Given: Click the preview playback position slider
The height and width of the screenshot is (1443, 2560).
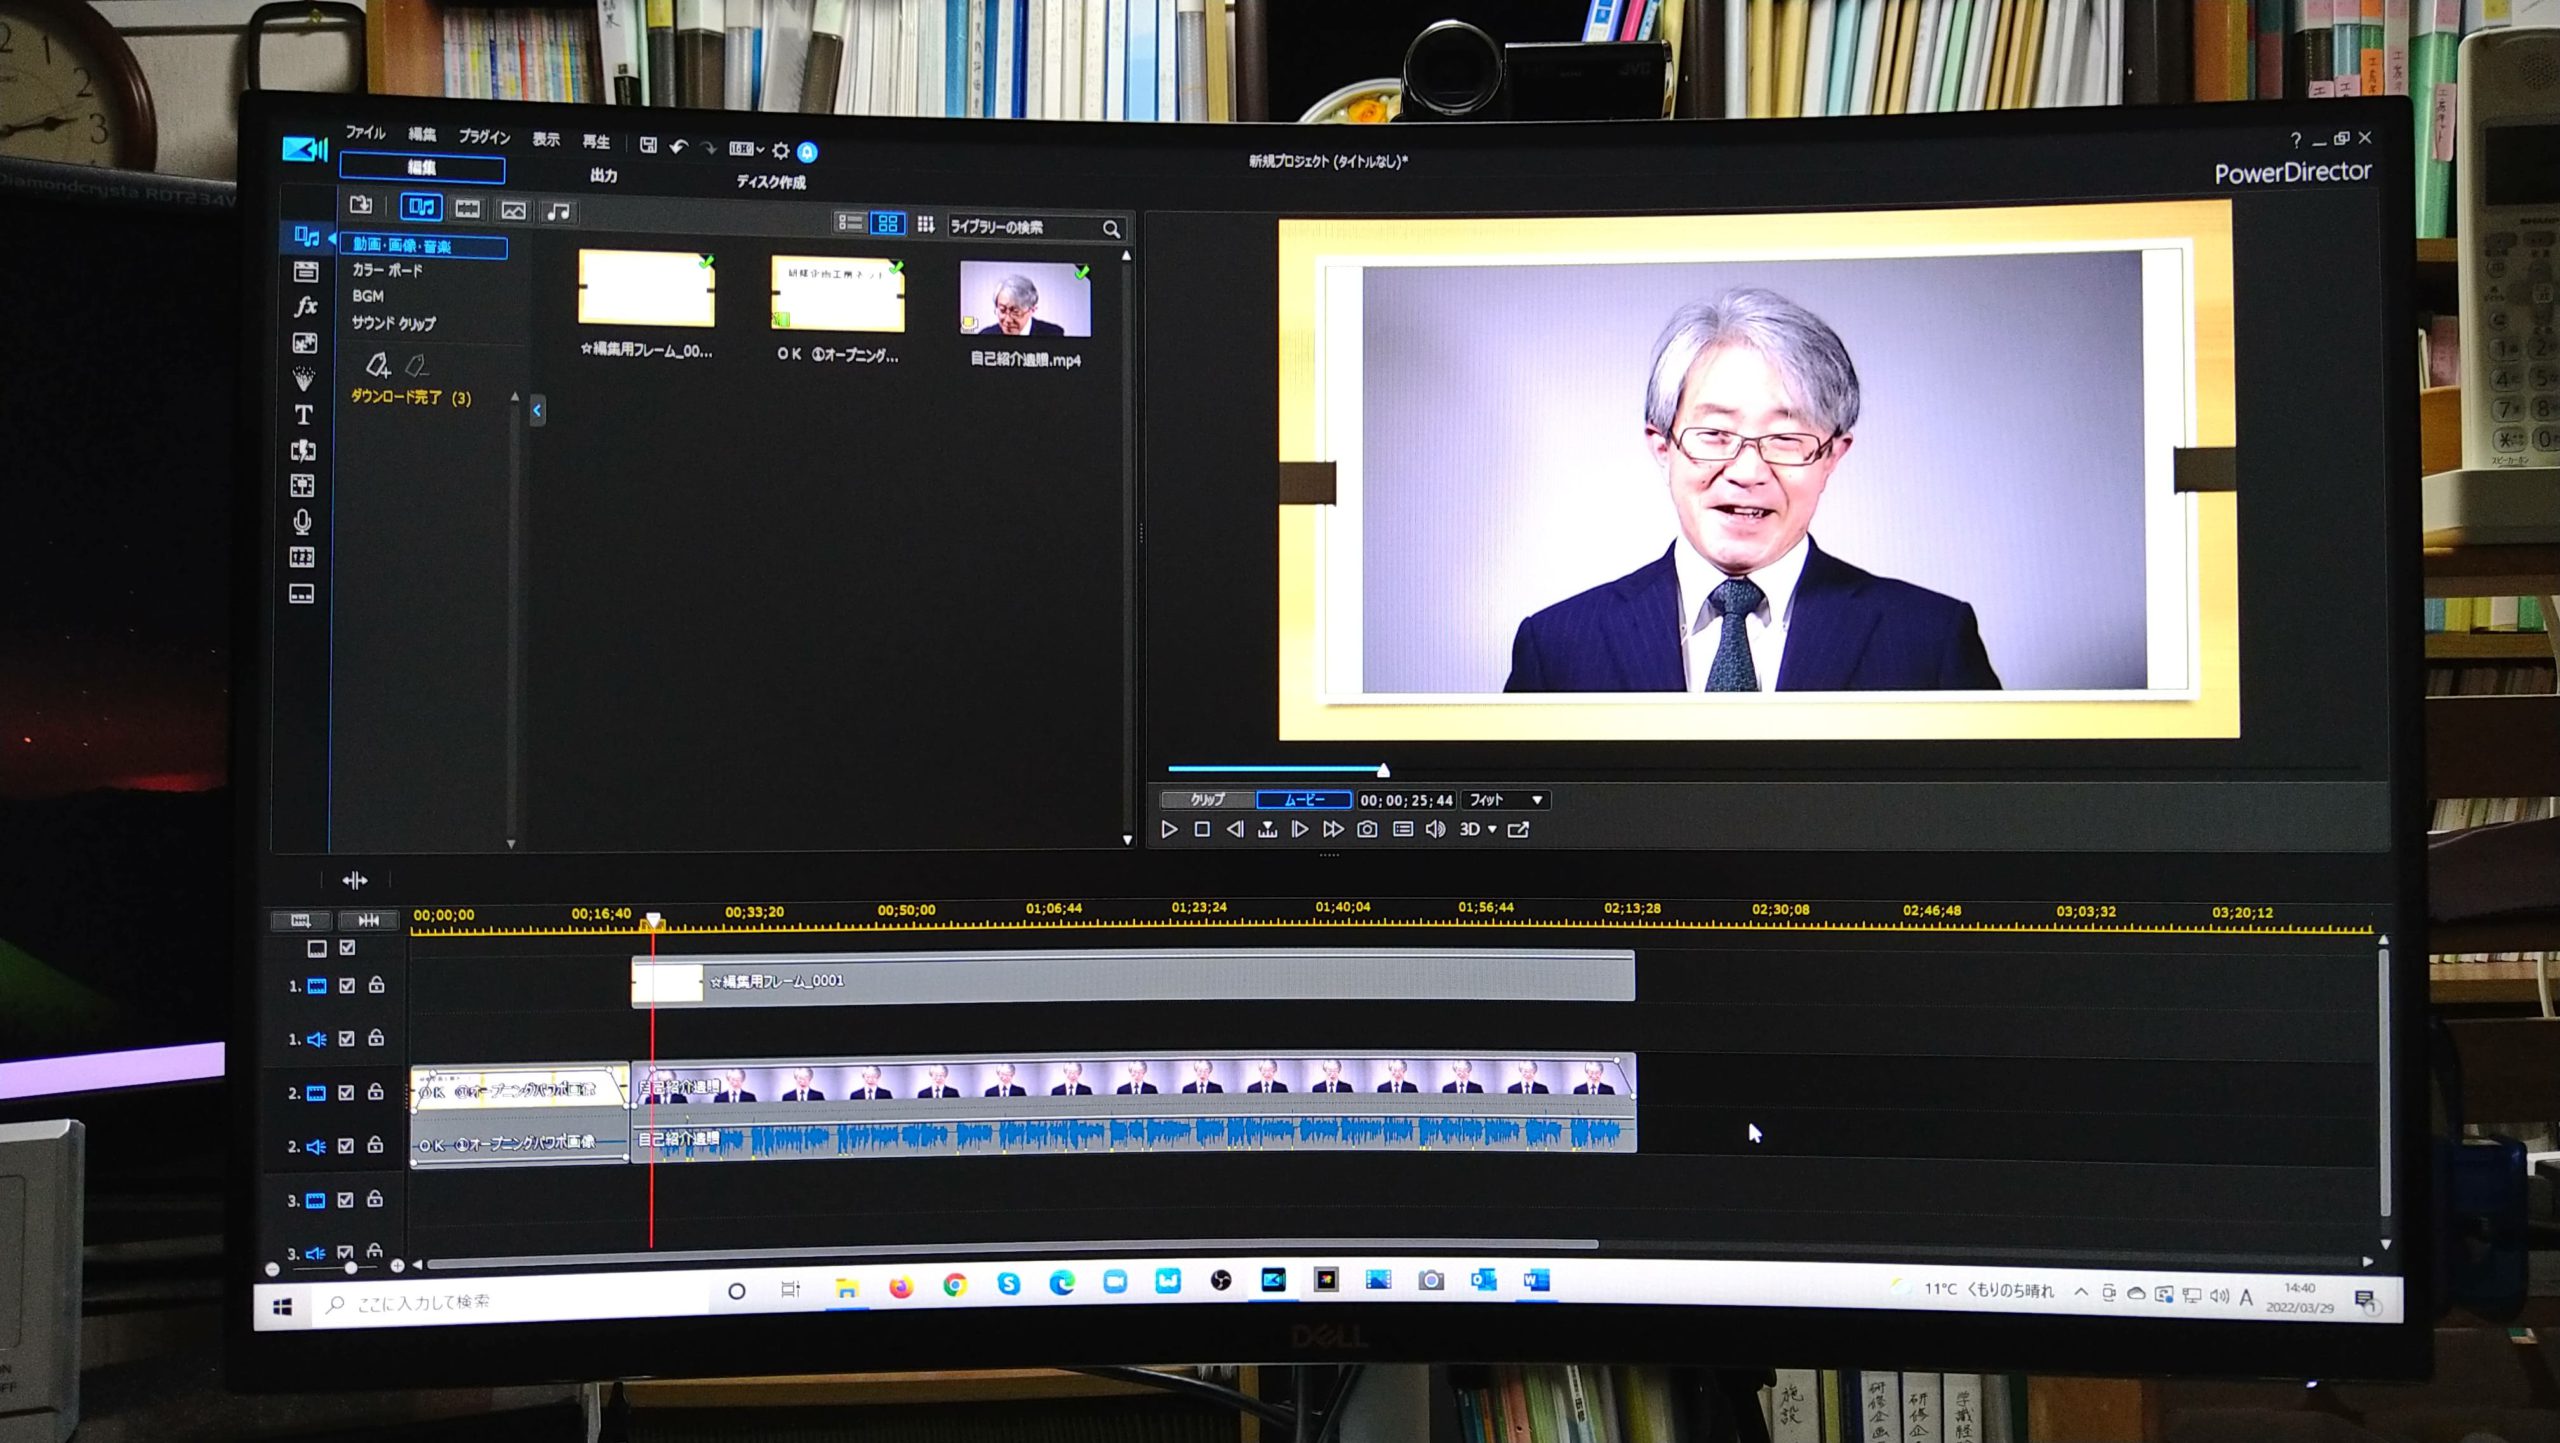Looking at the screenshot, I should pyautogui.click(x=1383, y=770).
